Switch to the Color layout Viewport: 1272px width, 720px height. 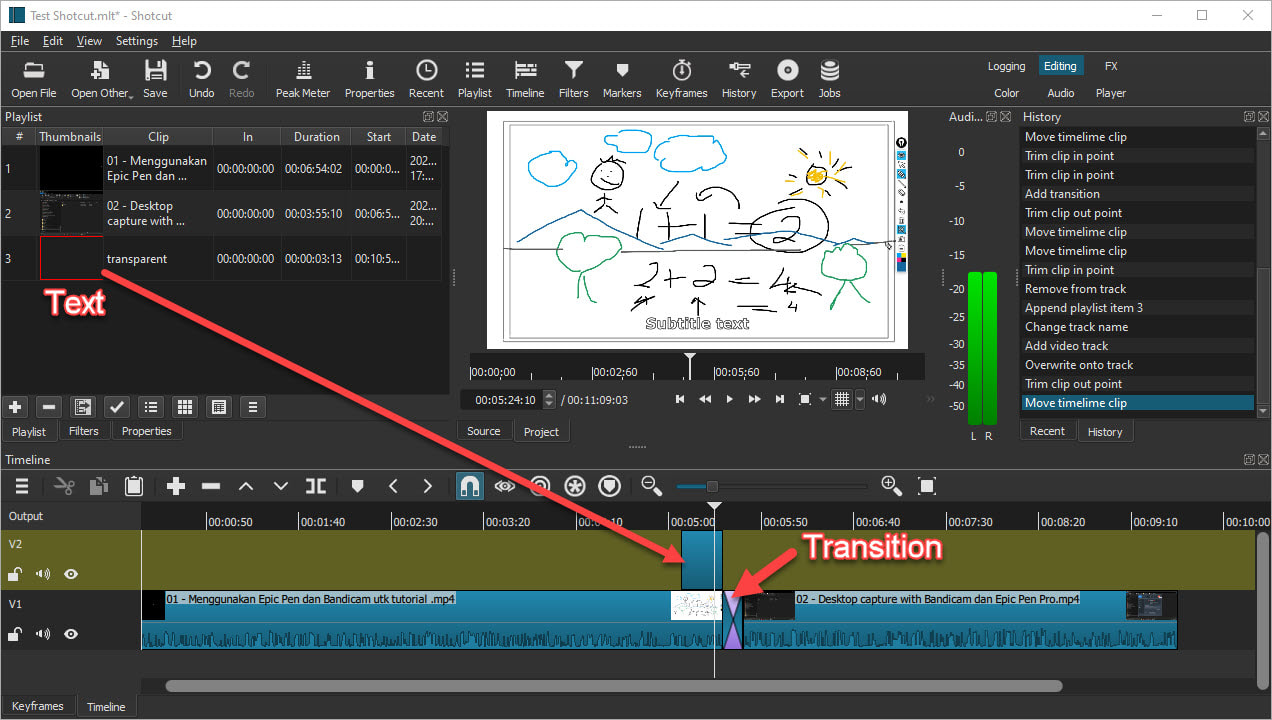click(x=1007, y=93)
